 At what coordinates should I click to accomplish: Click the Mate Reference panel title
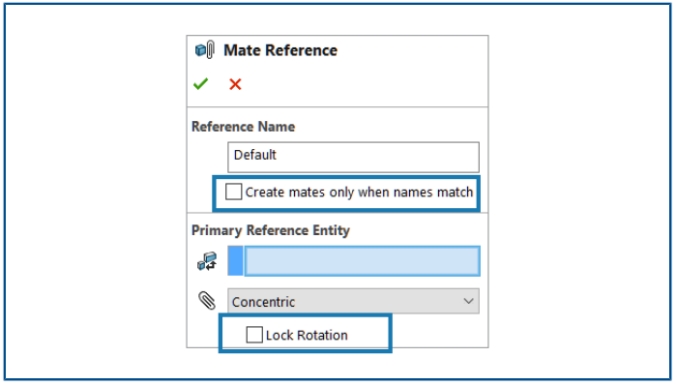[281, 50]
